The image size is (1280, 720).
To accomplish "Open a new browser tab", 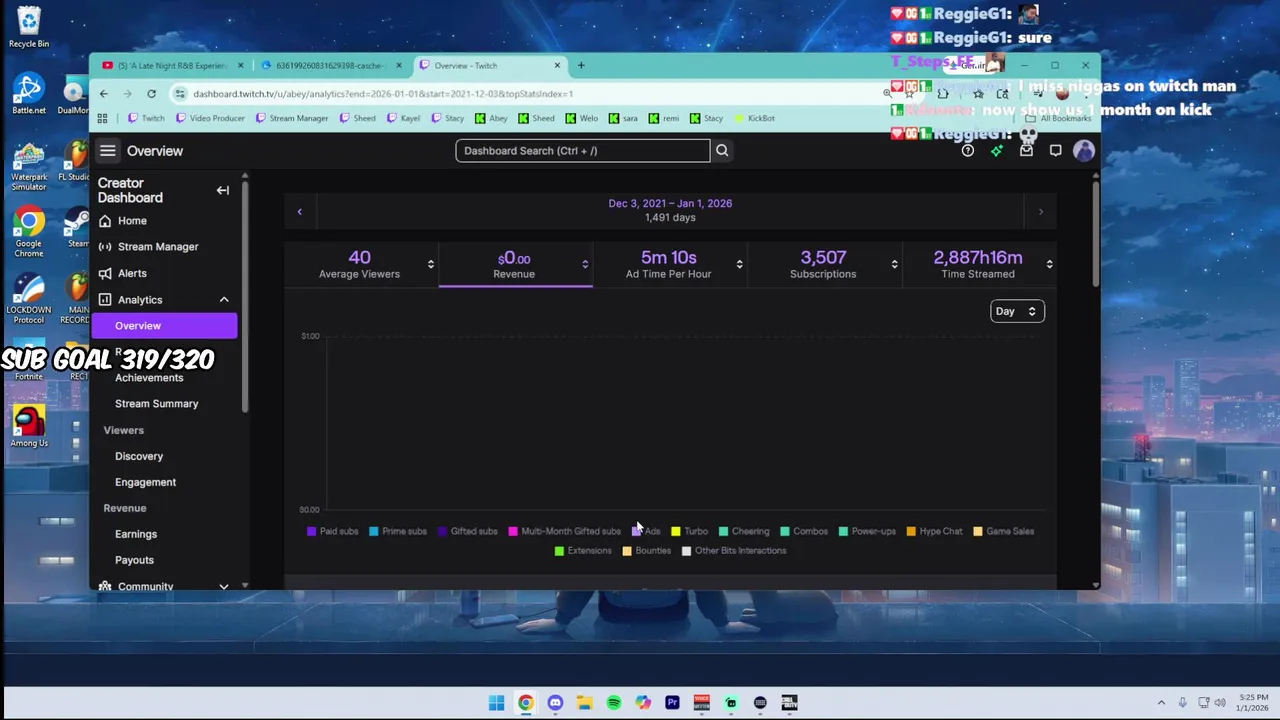I will [x=581, y=66].
